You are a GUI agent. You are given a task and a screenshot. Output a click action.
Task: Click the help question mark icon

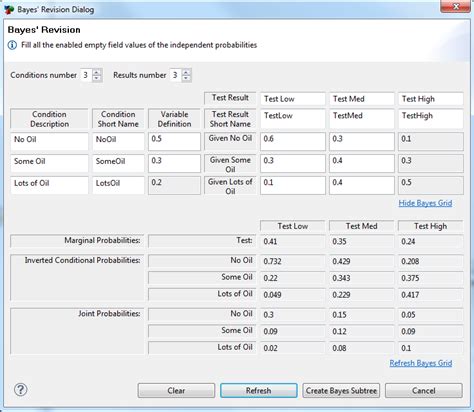20,389
